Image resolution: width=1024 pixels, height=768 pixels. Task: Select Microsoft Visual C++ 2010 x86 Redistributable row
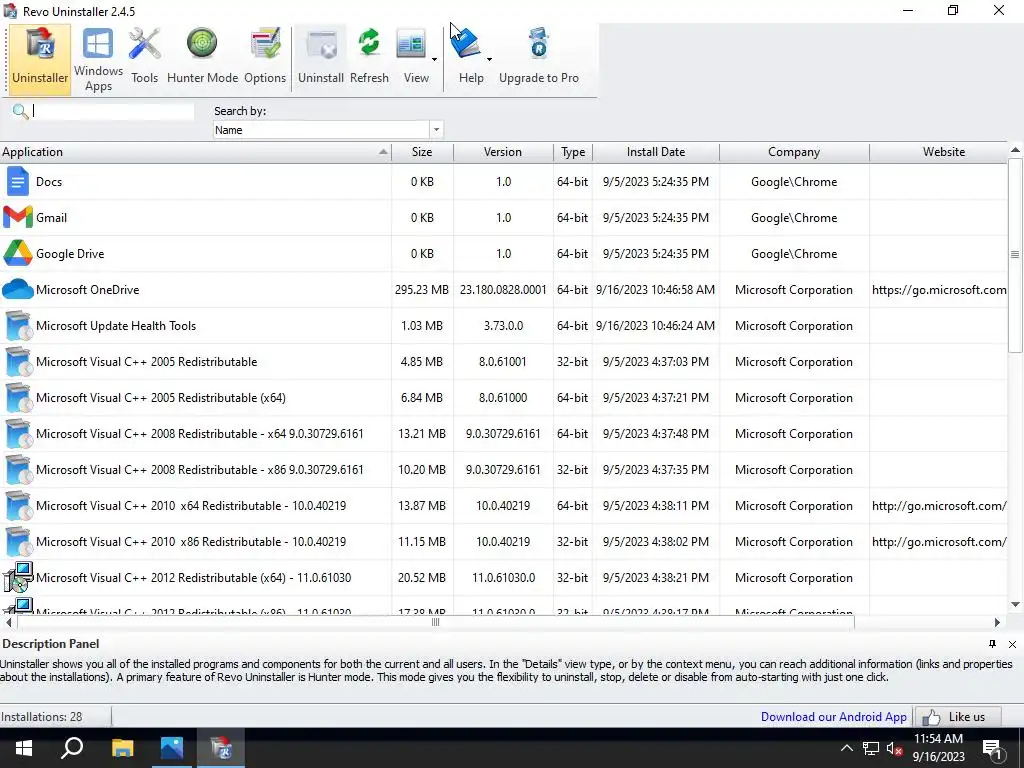coord(504,541)
